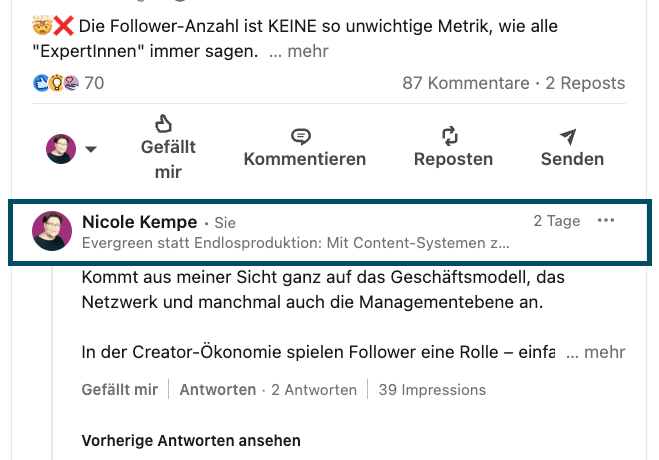
Task: Like the comment via Gefällt mir
Action: [x=119, y=390]
